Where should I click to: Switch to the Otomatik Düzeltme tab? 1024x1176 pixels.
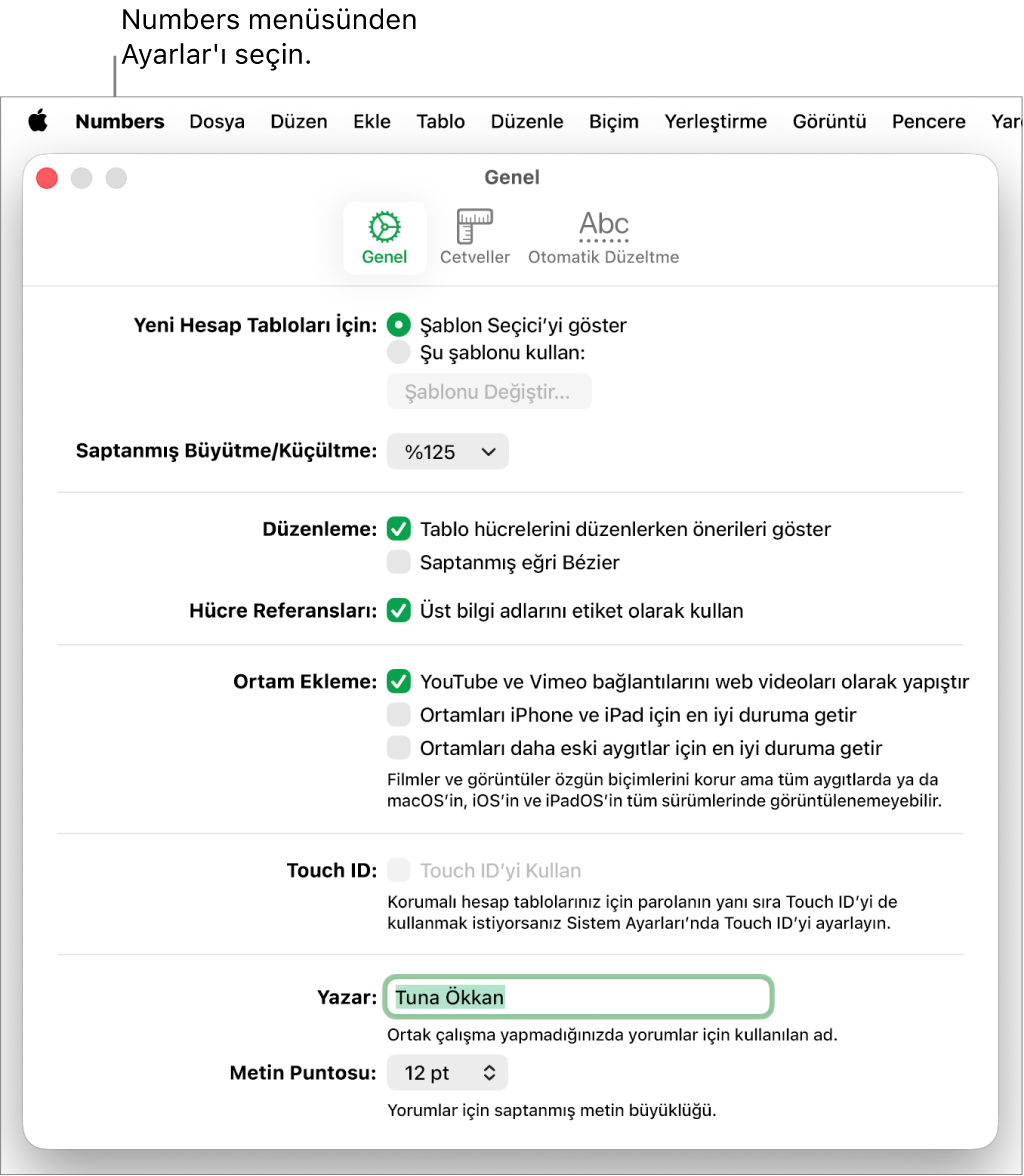pyautogui.click(x=603, y=238)
